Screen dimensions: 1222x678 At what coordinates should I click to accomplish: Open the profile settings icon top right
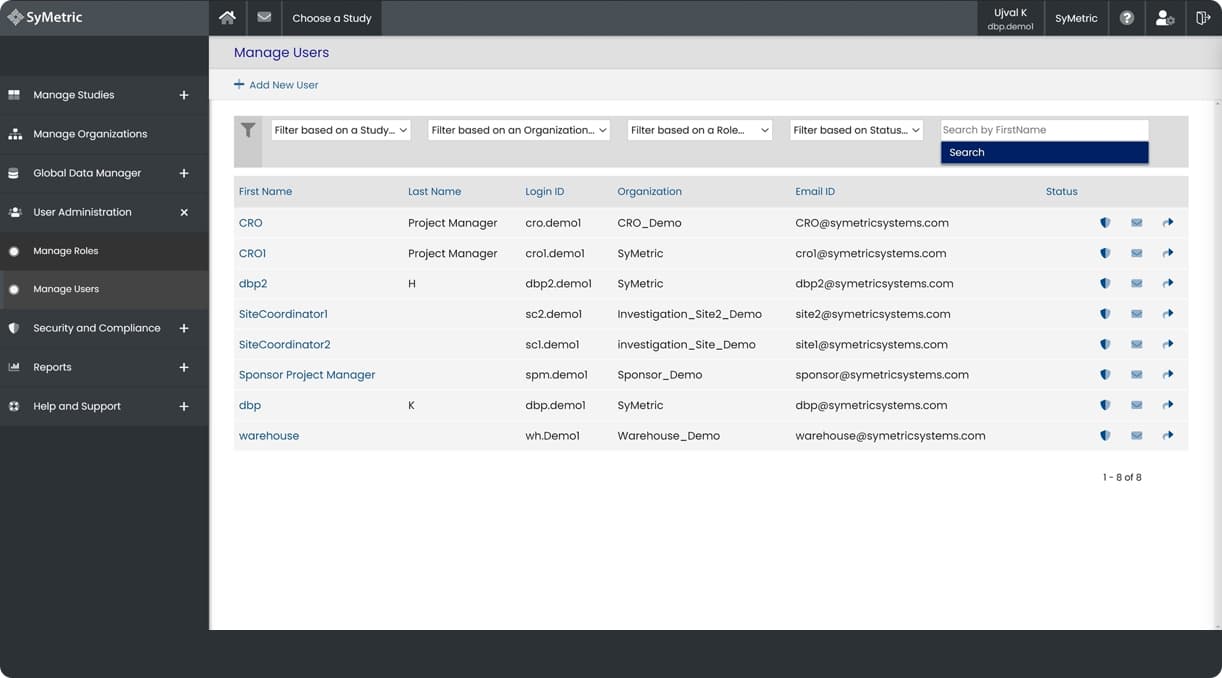pyautogui.click(x=1164, y=17)
